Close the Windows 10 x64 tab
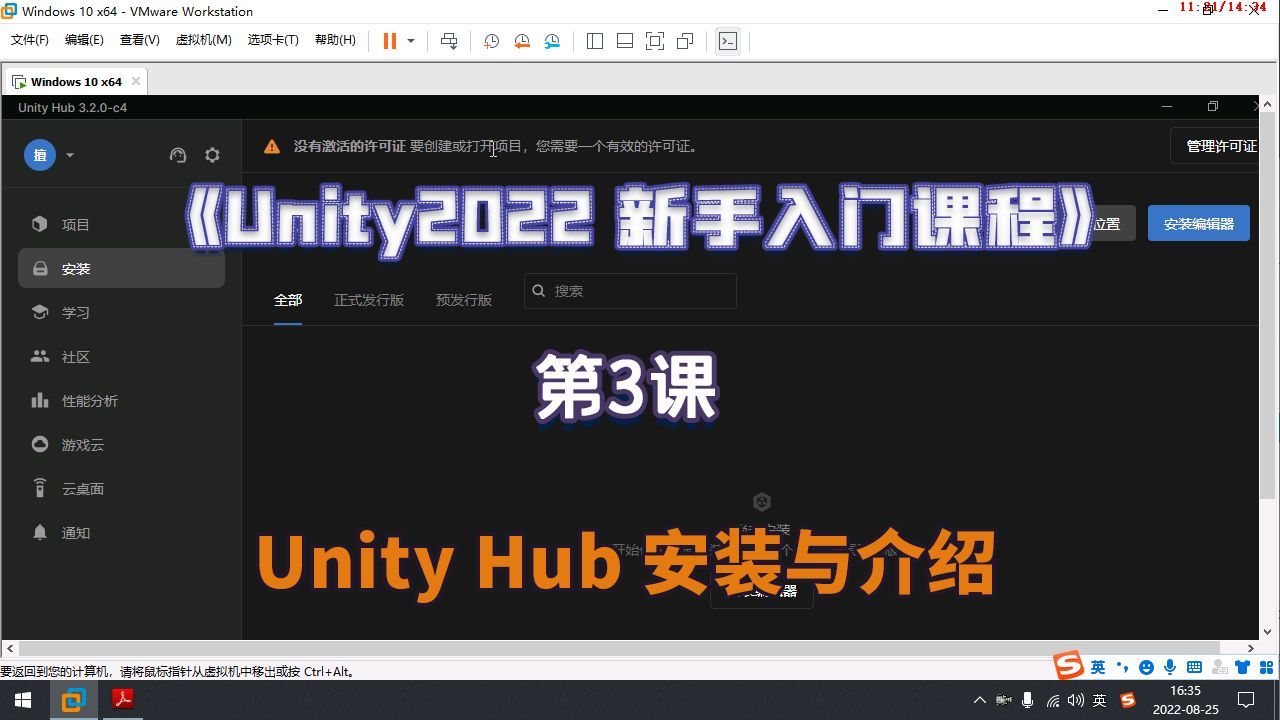This screenshot has height=720, width=1280. pyautogui.click(x=137, y=82)
